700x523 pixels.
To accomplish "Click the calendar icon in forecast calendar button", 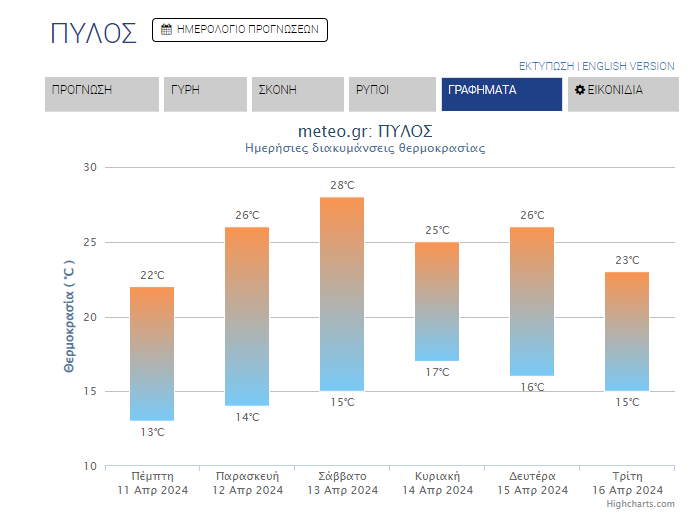I will [167, 29].
